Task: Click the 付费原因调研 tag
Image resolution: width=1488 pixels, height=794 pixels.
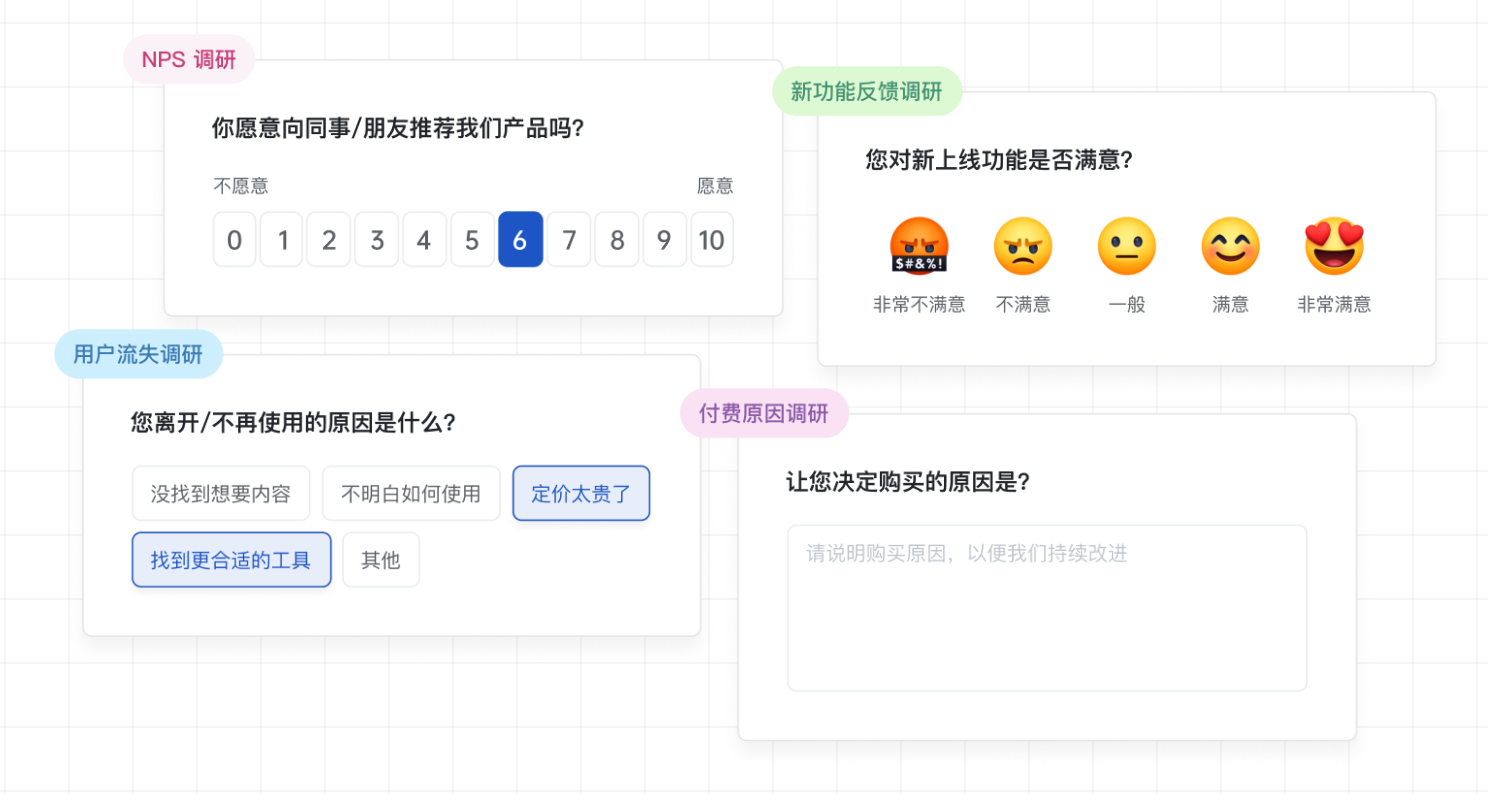Action: [764, 414]
